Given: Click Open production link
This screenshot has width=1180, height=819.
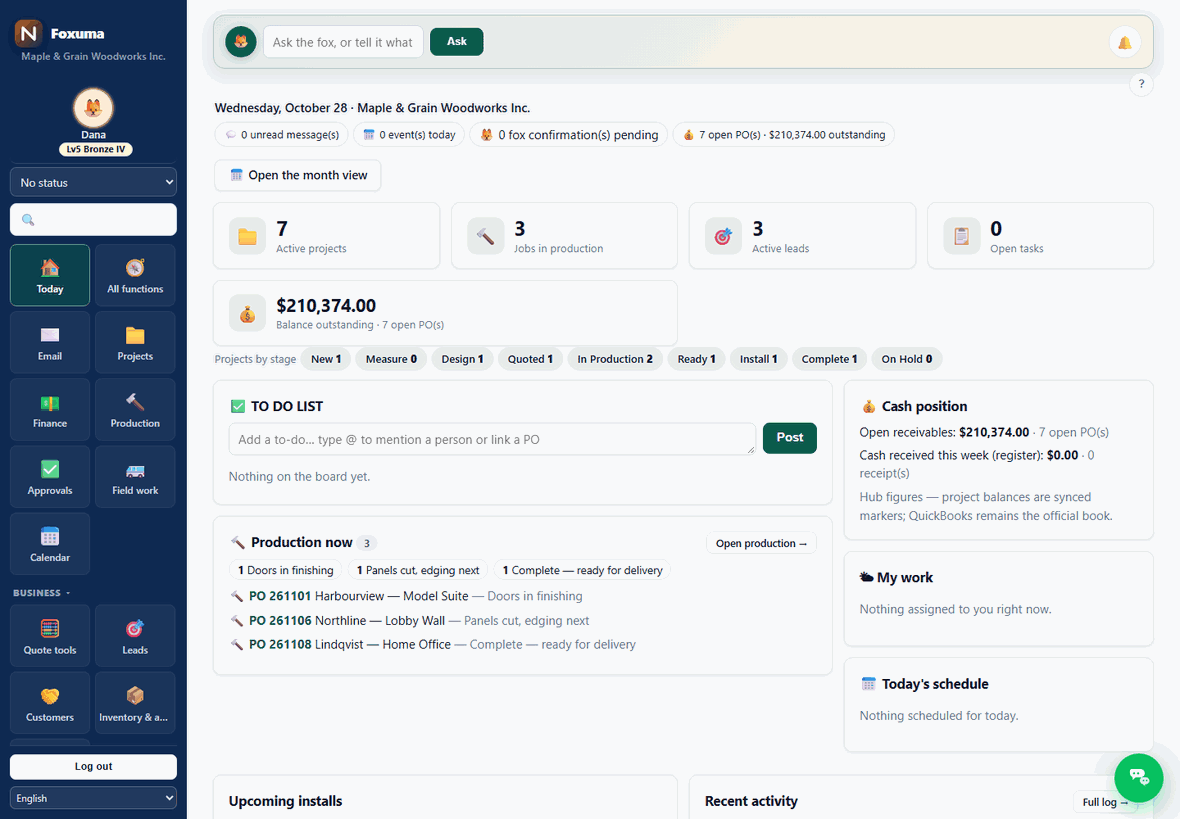Looking at the screenshot, I should (x=761, y=543).
